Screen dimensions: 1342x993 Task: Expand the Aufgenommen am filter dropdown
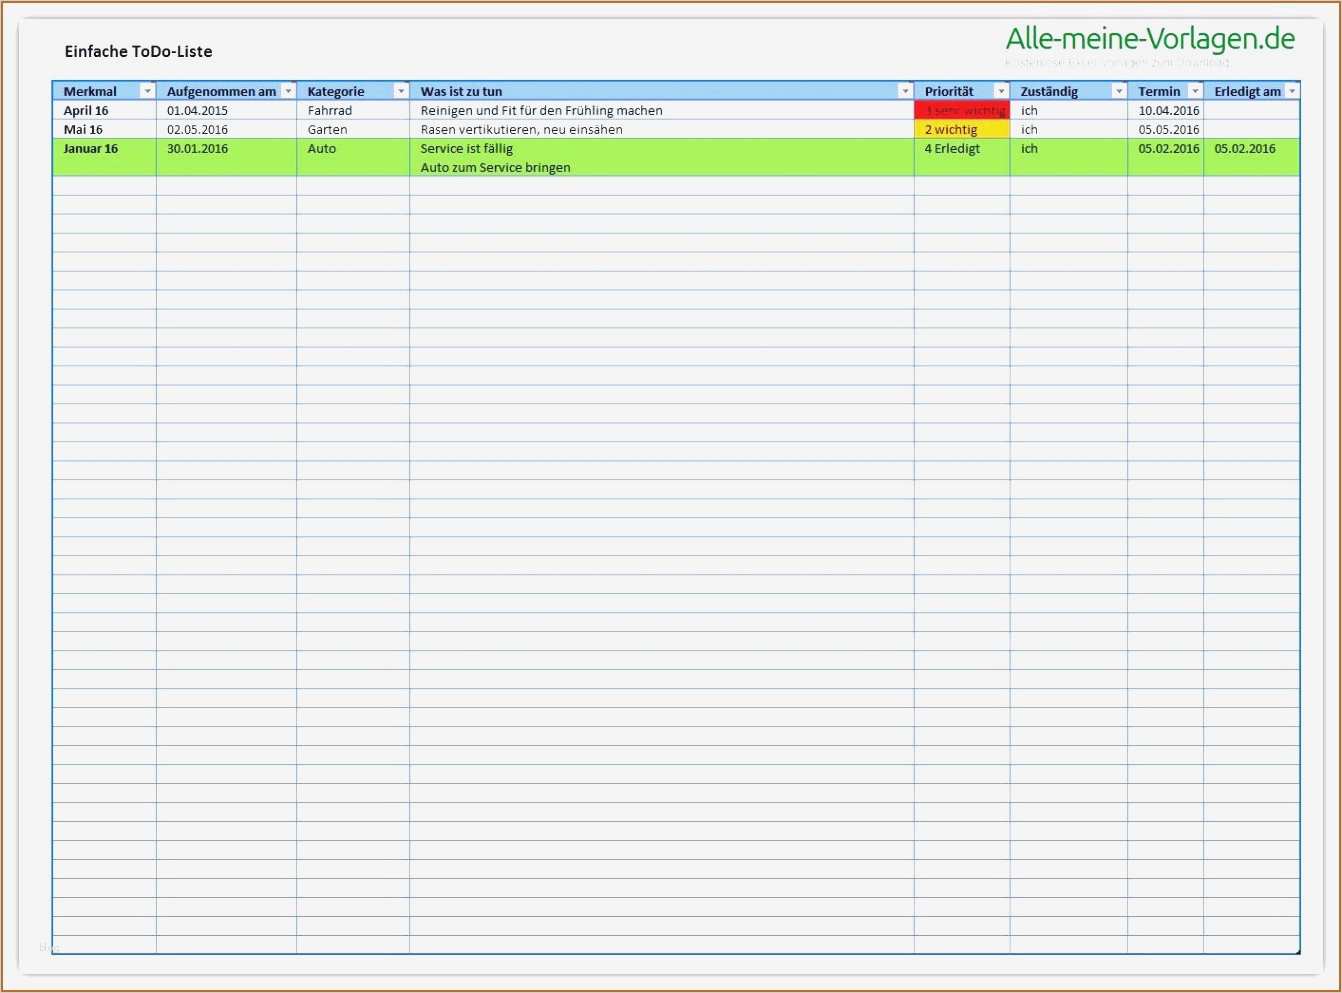289,90
